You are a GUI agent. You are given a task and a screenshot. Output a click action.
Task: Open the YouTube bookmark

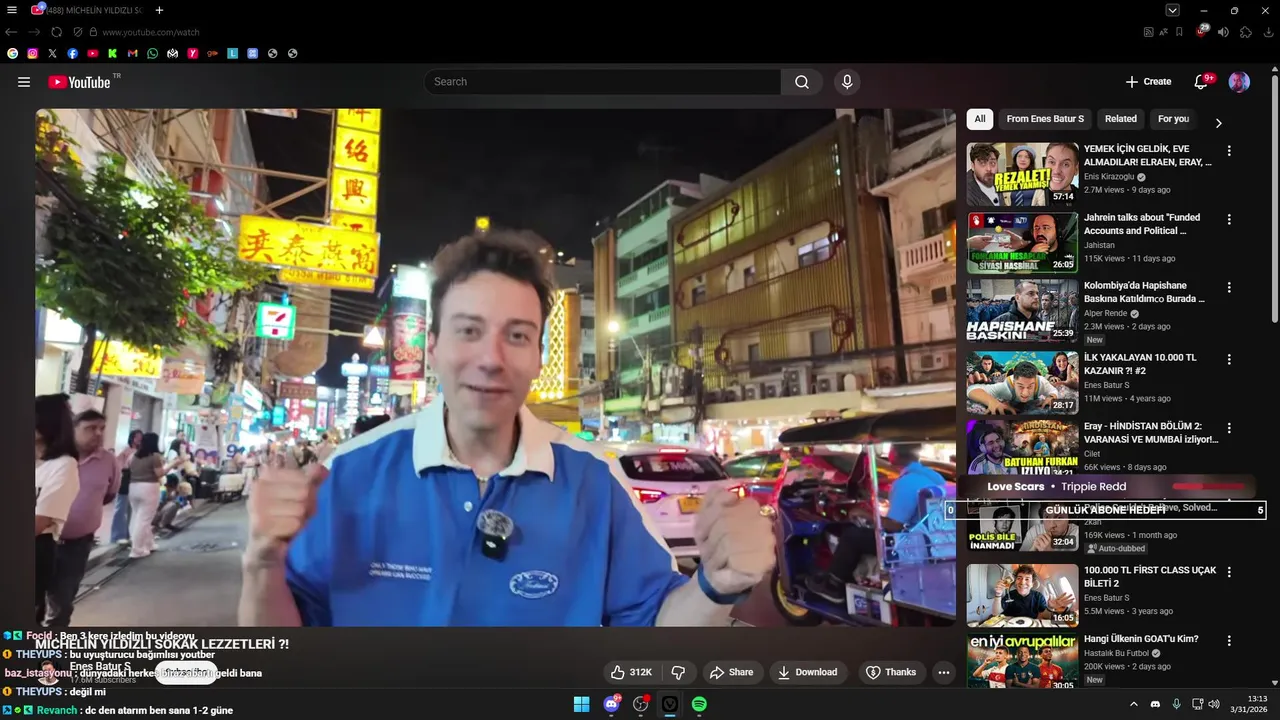coord(92,53)
